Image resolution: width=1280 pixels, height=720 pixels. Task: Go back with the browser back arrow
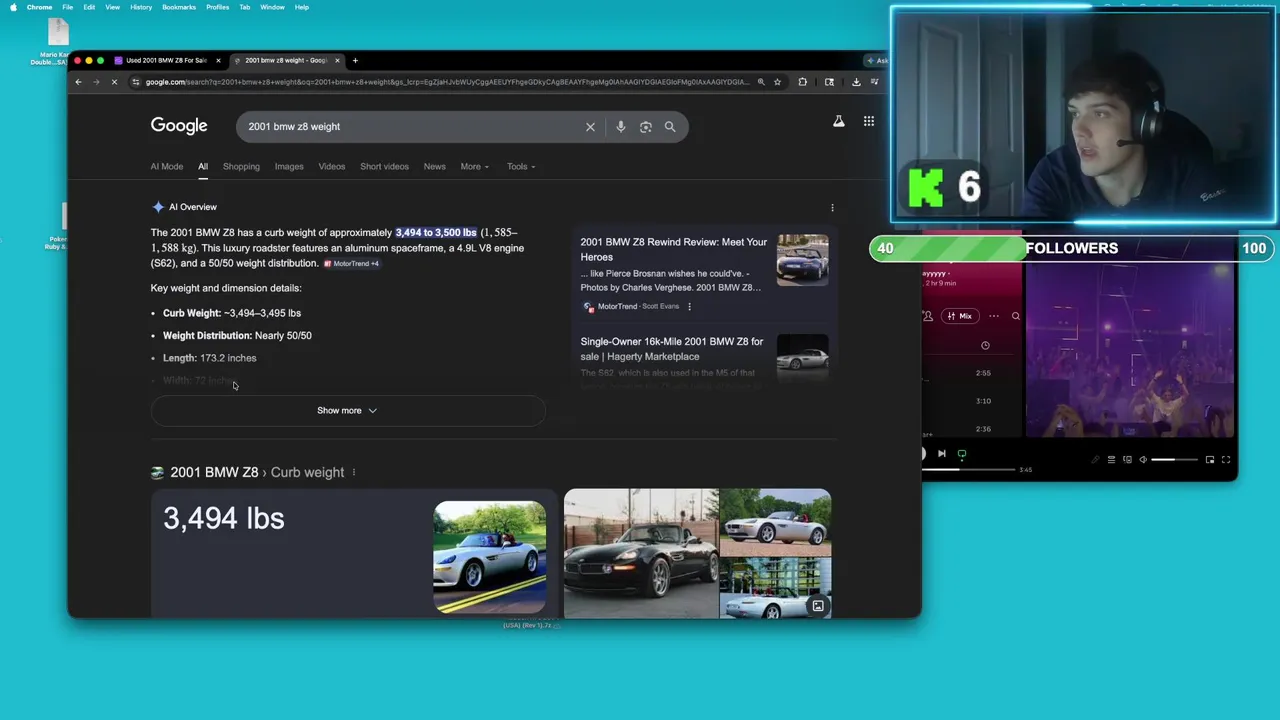(x=78, y=82)
